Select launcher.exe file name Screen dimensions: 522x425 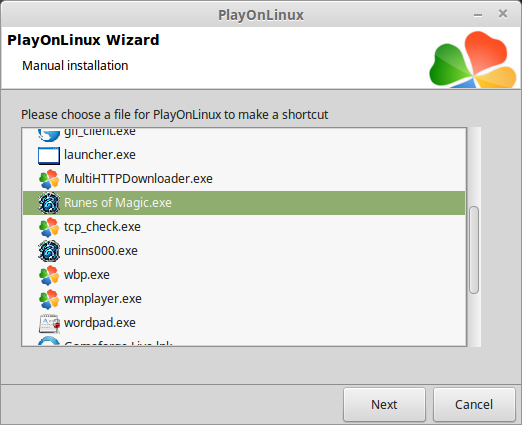point(100,155)
